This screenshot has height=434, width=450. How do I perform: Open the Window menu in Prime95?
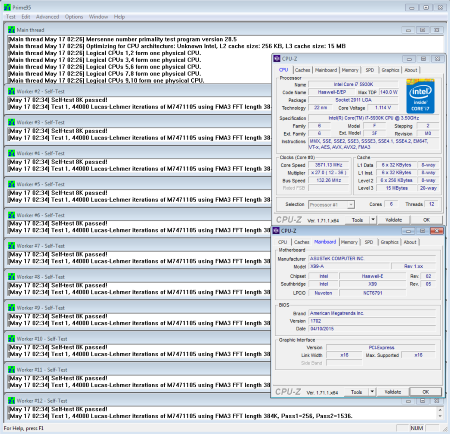[98, 17]
